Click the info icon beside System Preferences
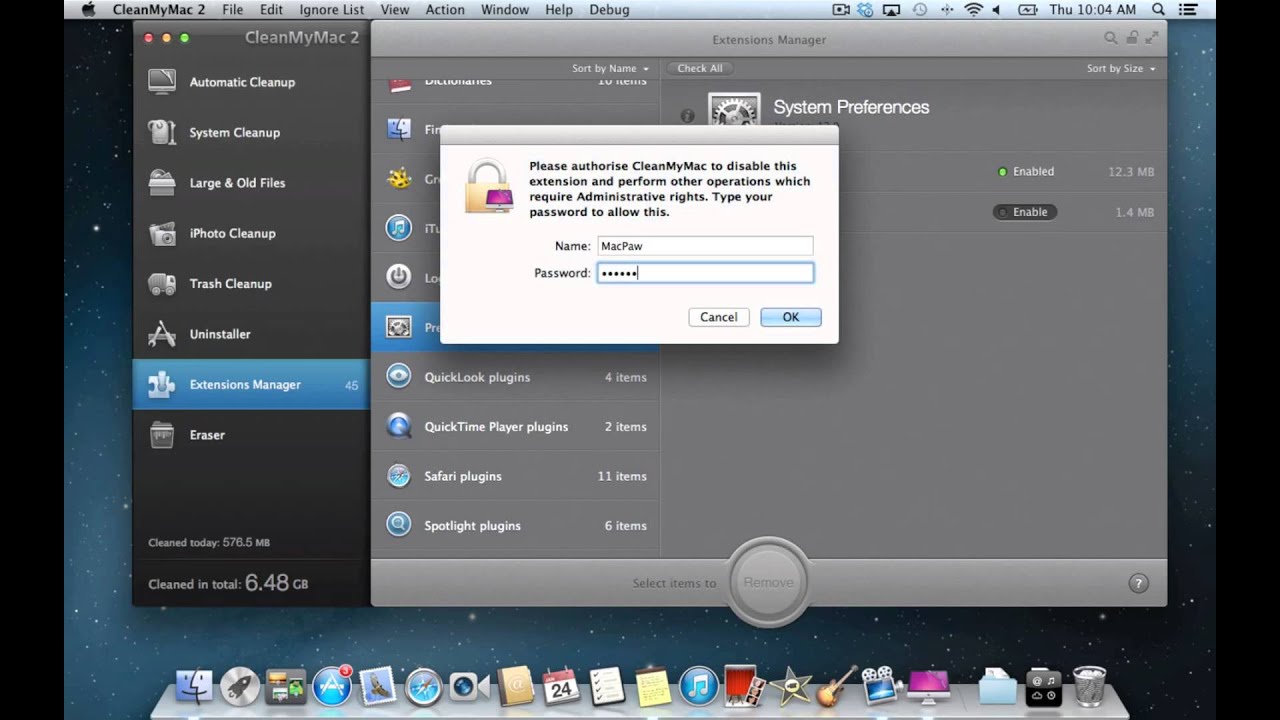Image resolution: width=1280 pixels, height=720 pixels. [x=687, y=116]
